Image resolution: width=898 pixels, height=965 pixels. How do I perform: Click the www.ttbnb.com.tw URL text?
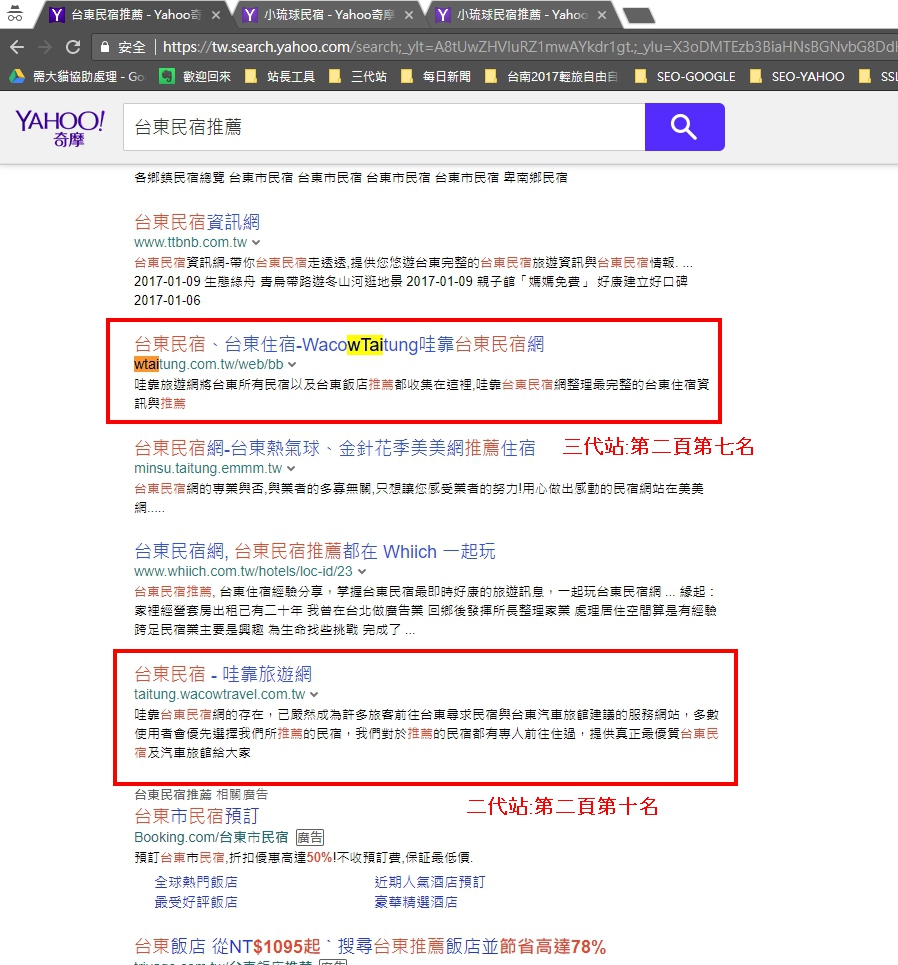[x=191, y=242]
